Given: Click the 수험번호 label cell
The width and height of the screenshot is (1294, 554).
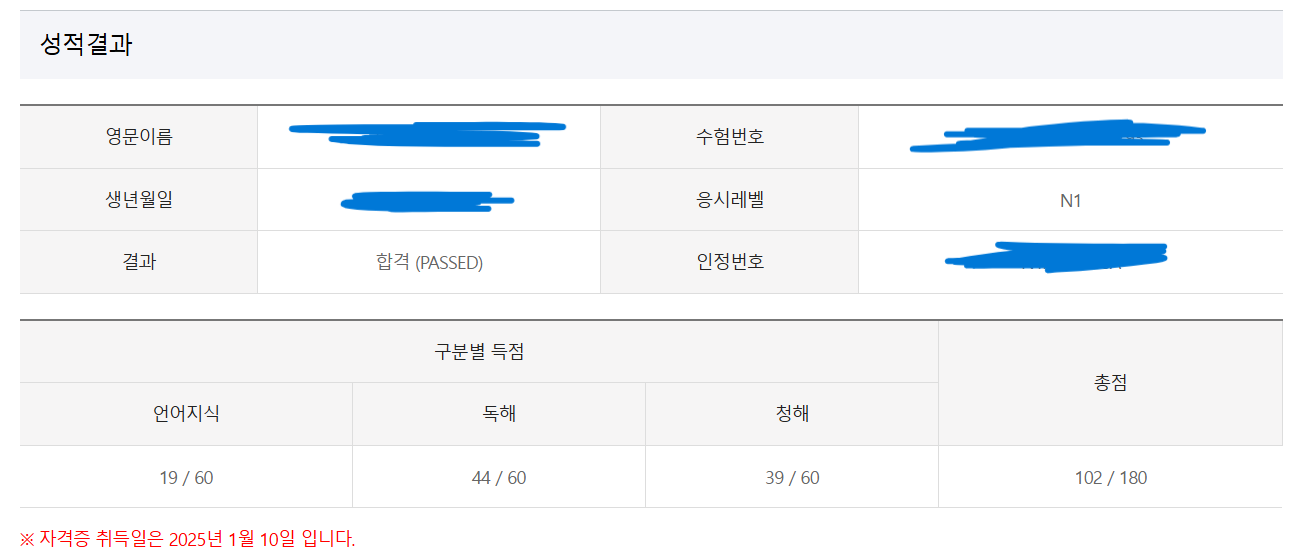Looking at the screenshot, I should pos(729,137).
